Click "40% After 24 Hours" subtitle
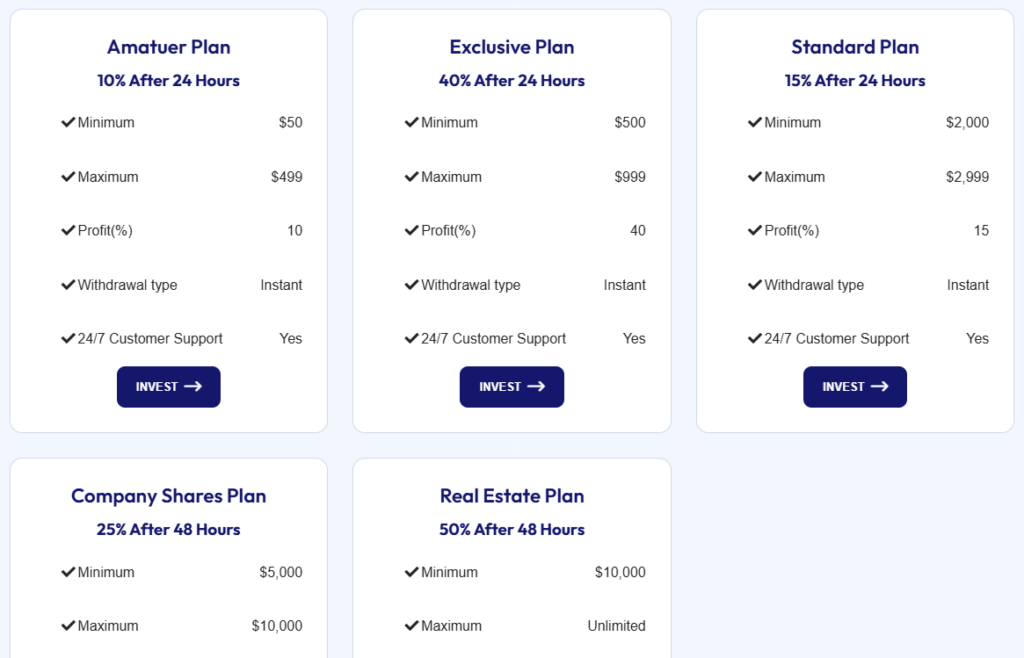The width and height of the screenshot is (1024, 658). pyautogui.click(x=512, y=81)
